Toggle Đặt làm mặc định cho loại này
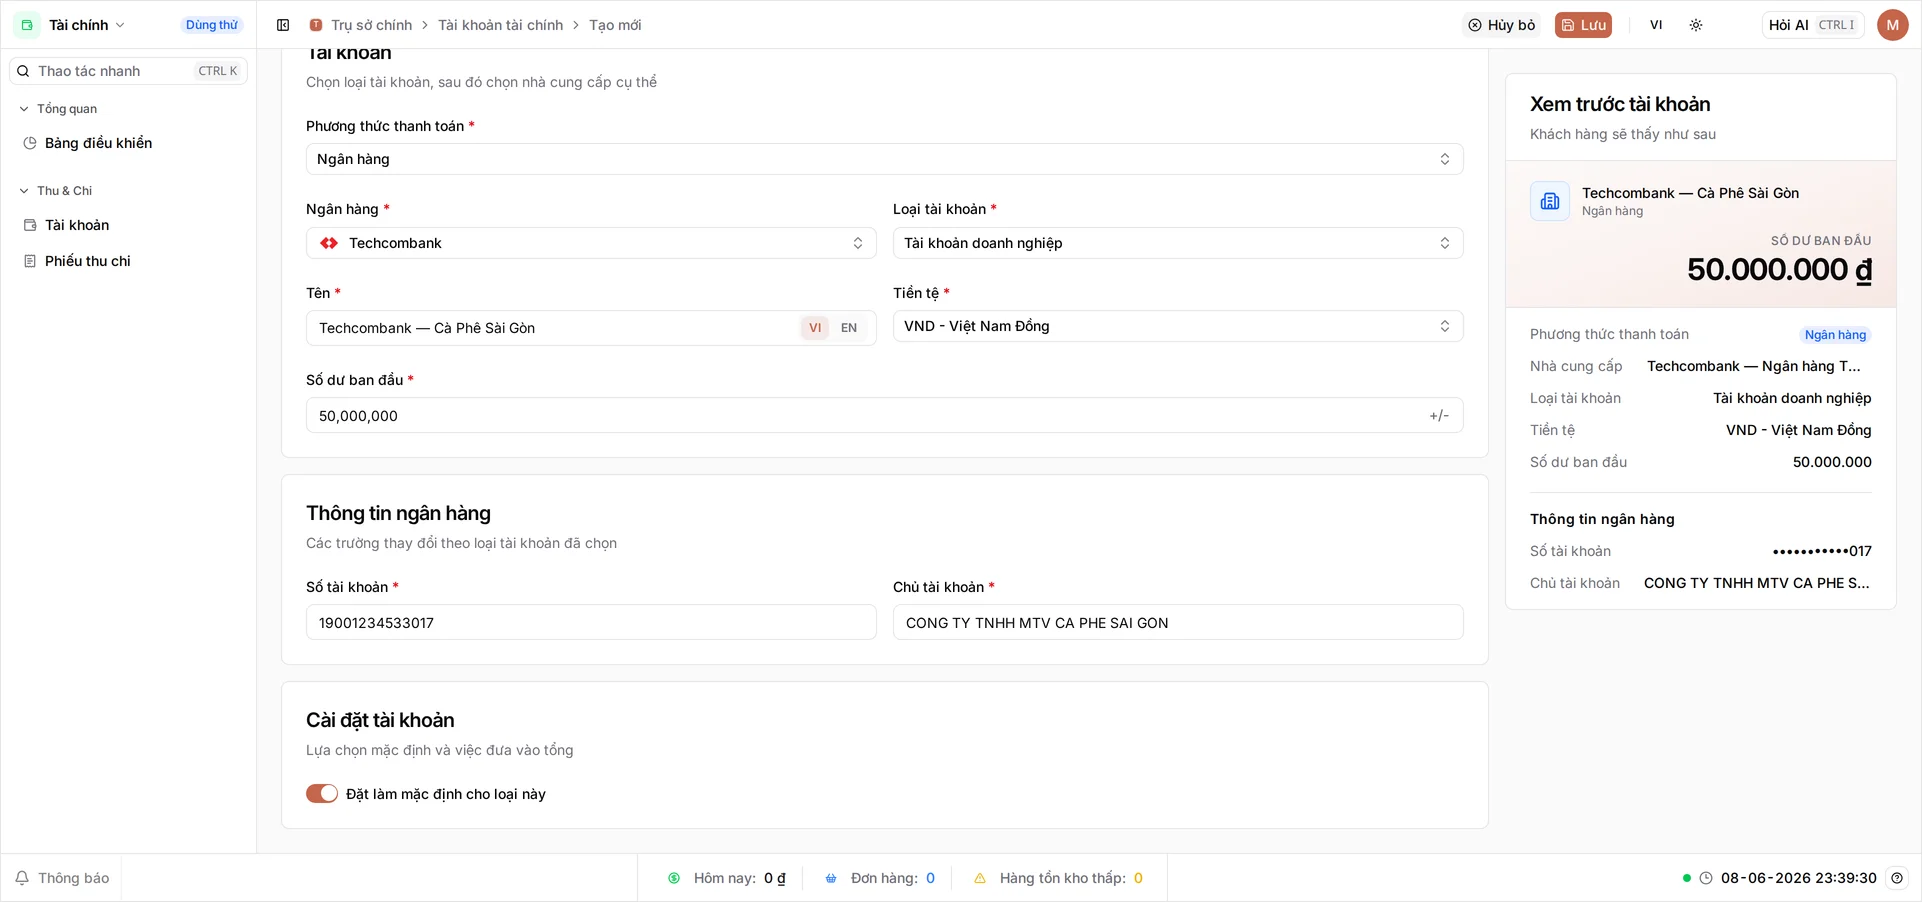The height and width of the screenshot is (902, 1922). pos(322,793)
